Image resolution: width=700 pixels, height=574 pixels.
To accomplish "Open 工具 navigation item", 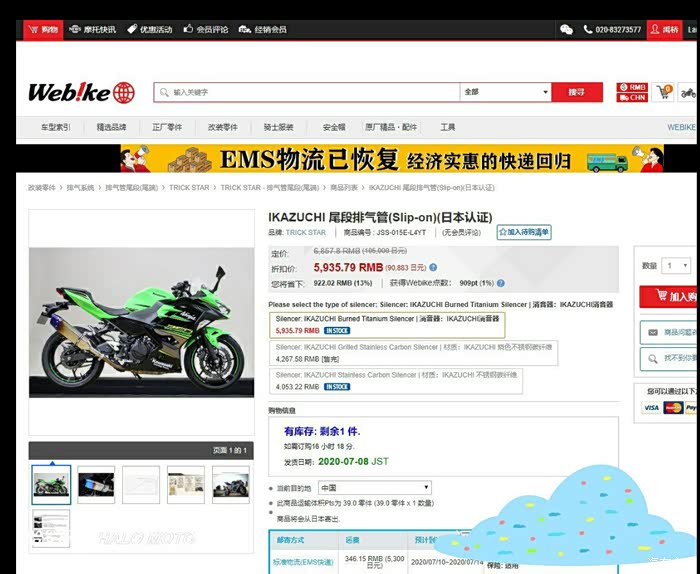I will [447, 128].
